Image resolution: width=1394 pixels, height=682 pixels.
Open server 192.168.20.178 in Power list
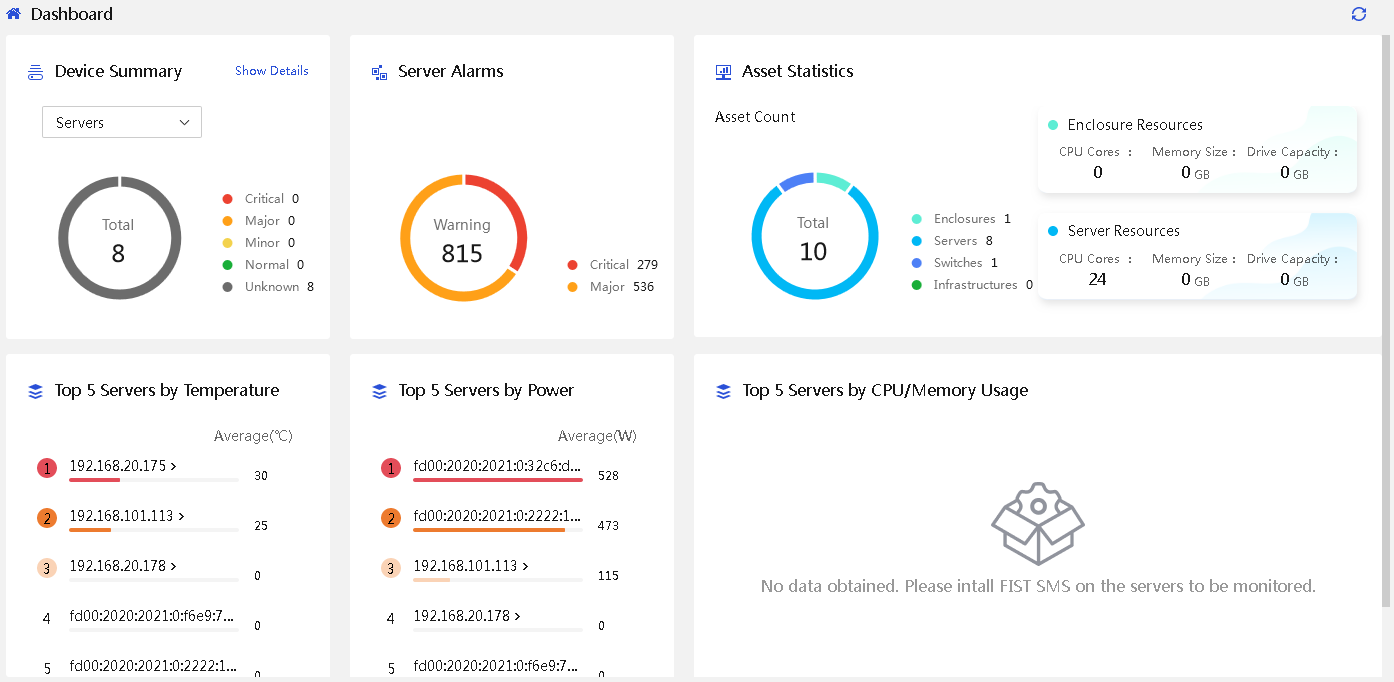[467, 616]
